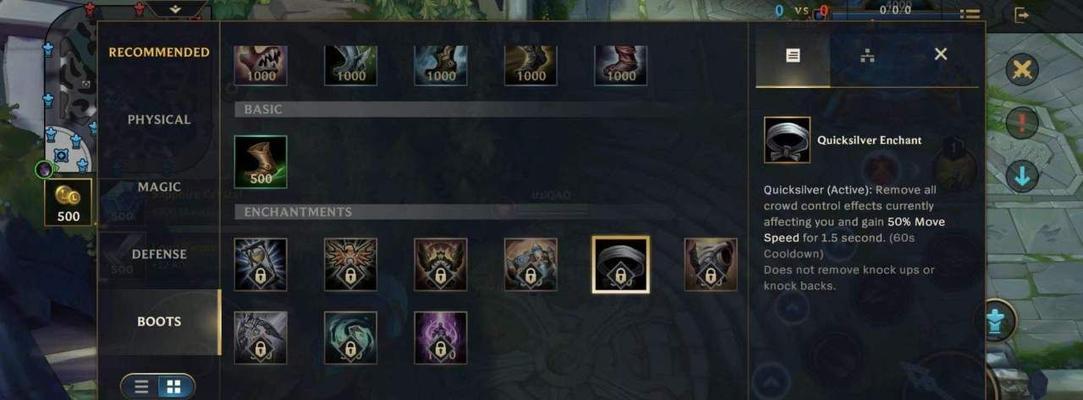Open the Magic items category
1083x400 pixels.
[x=159, y=187]
